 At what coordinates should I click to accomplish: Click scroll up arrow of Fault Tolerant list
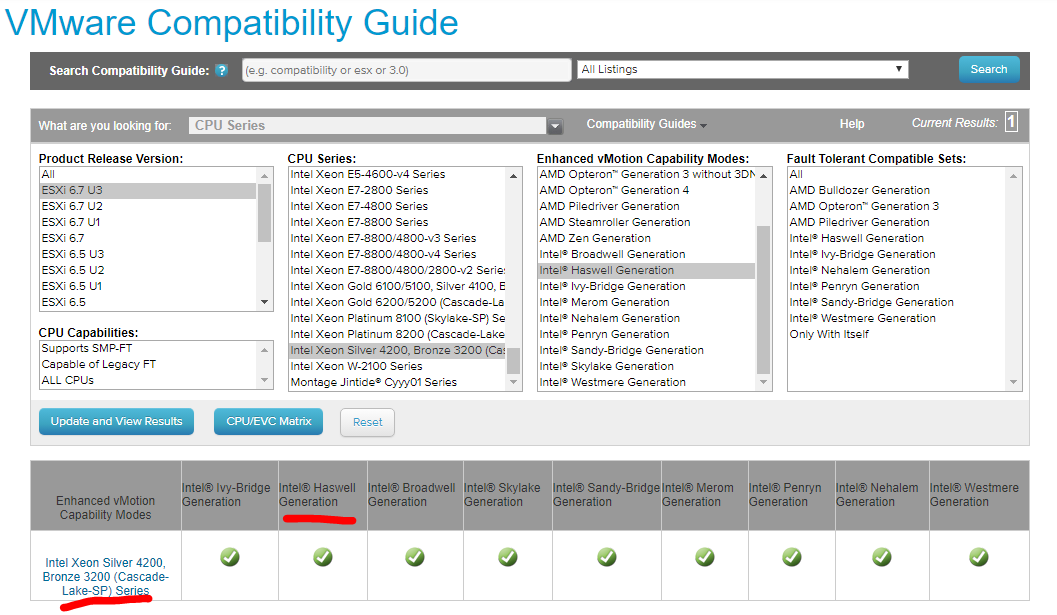click(x=1013, y=176)
